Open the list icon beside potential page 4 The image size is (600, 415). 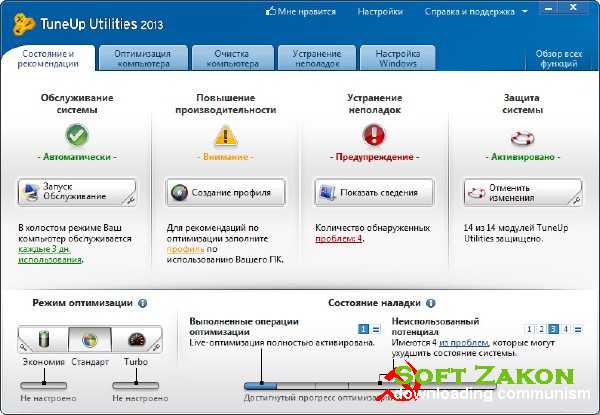[578, 329]
